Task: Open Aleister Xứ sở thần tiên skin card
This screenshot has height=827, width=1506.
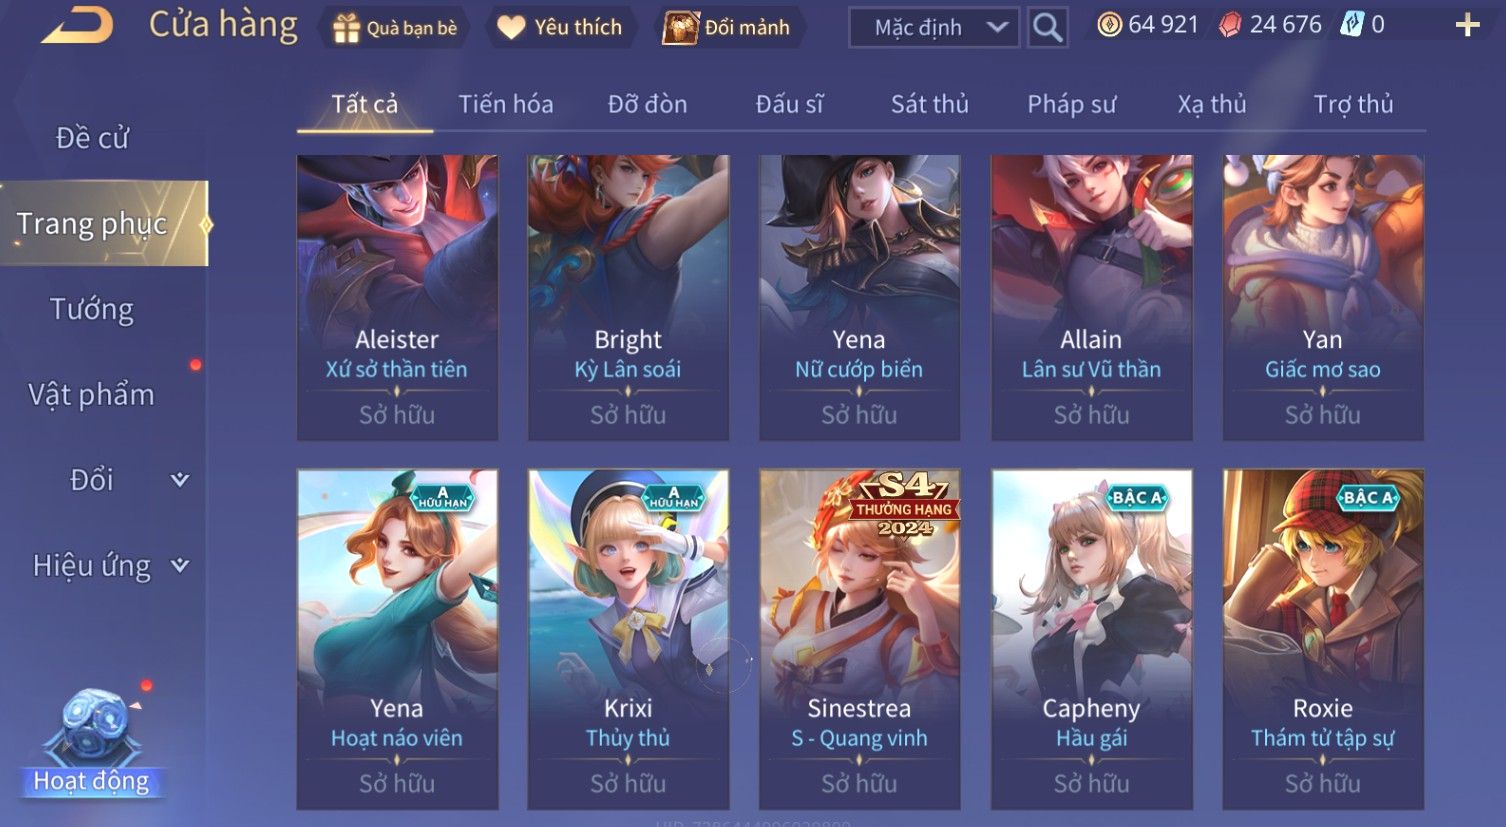Action: tap(397, 297)
